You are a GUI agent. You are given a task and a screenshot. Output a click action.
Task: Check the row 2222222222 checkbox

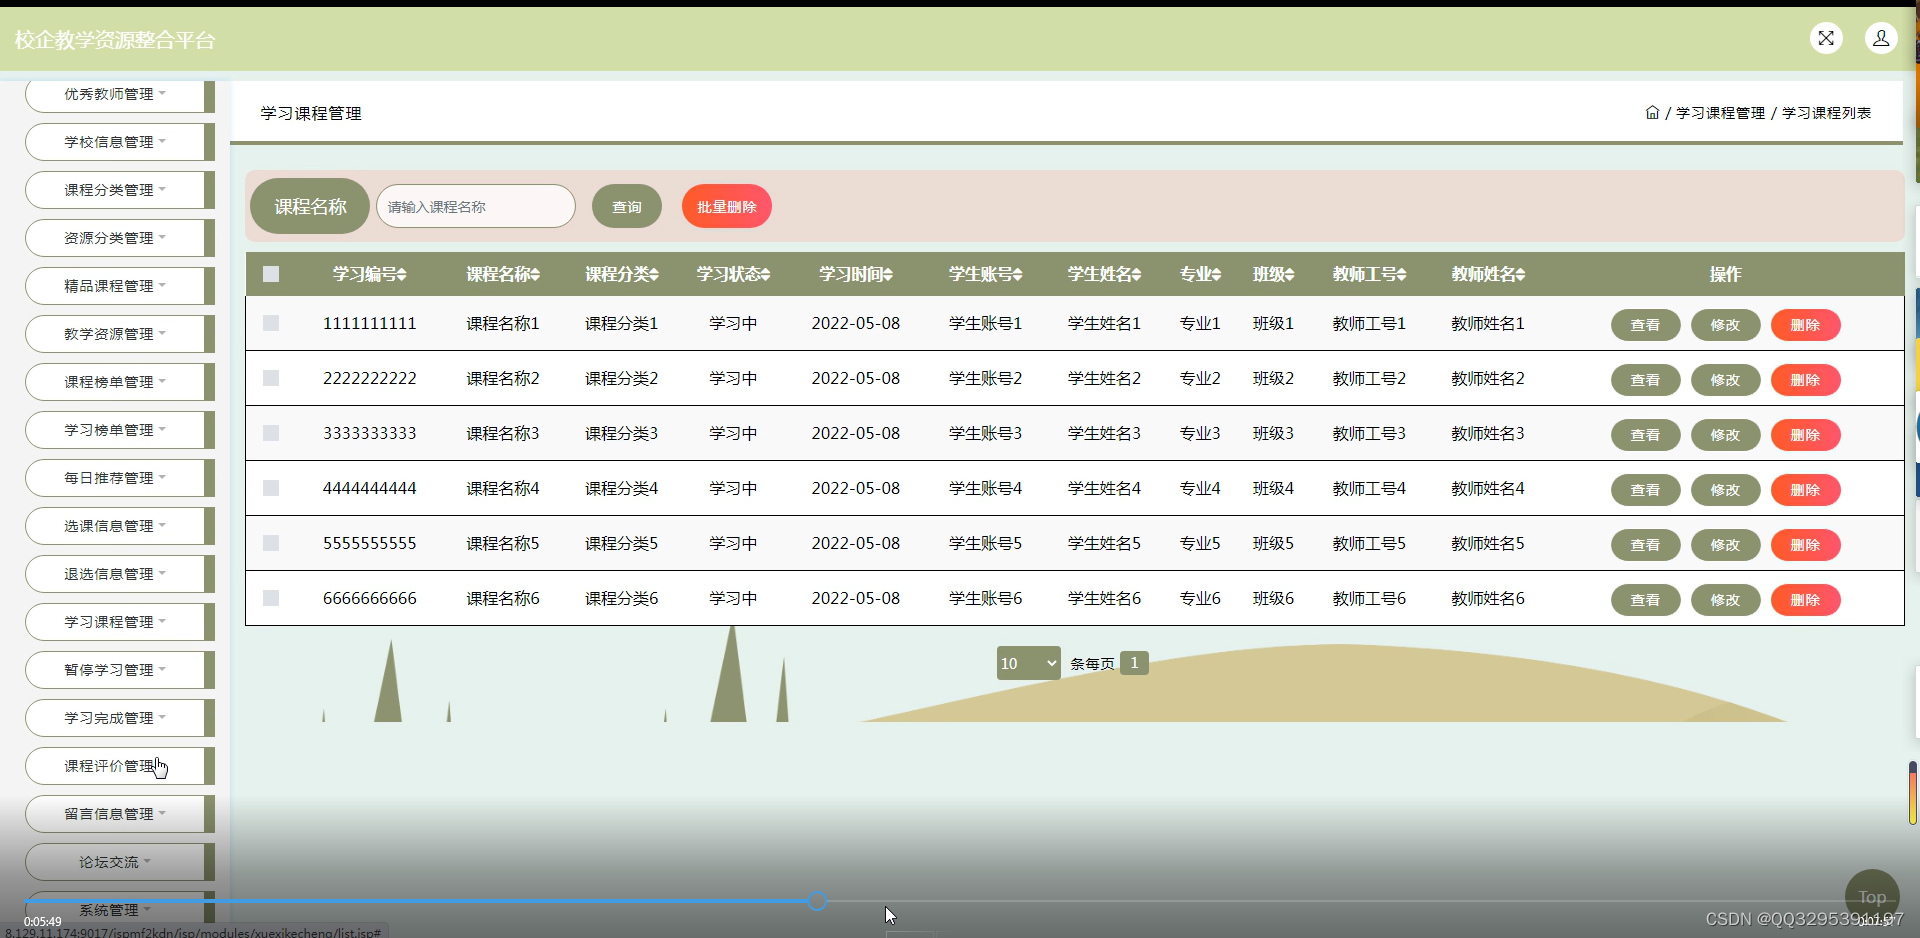(x=271, y=378)
